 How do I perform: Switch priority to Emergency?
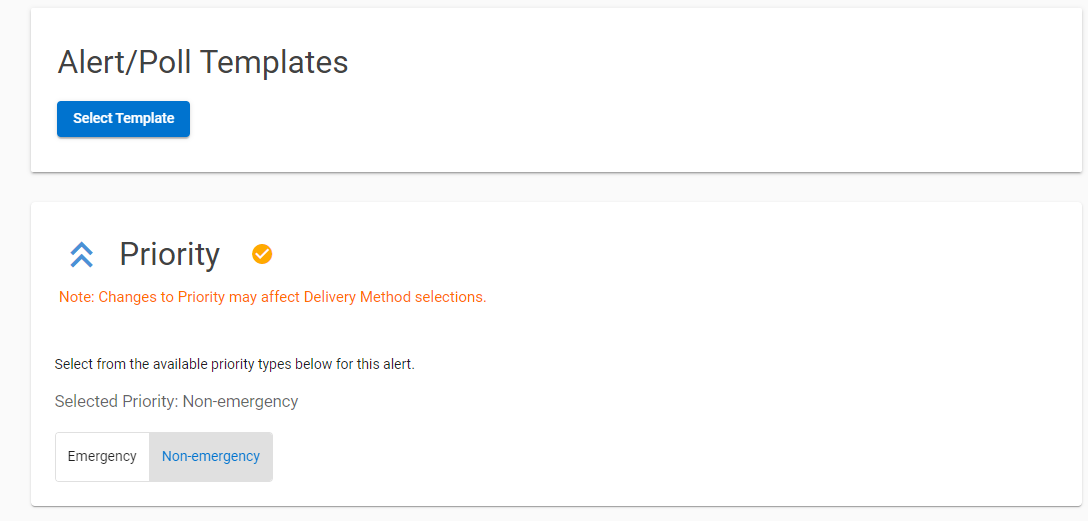click(x=102, y=456)
